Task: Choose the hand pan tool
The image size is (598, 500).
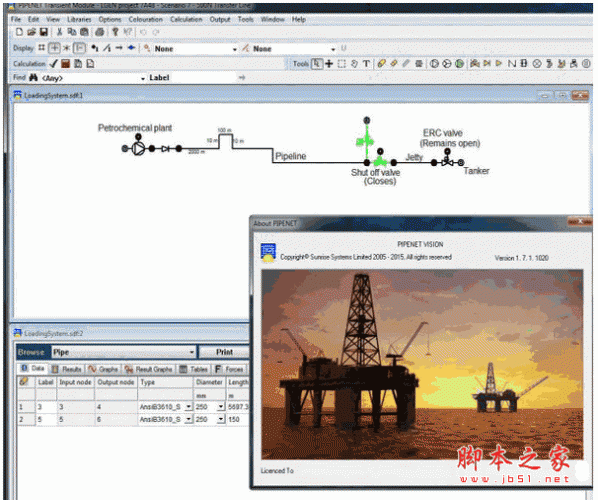Action: coord(354,64)
